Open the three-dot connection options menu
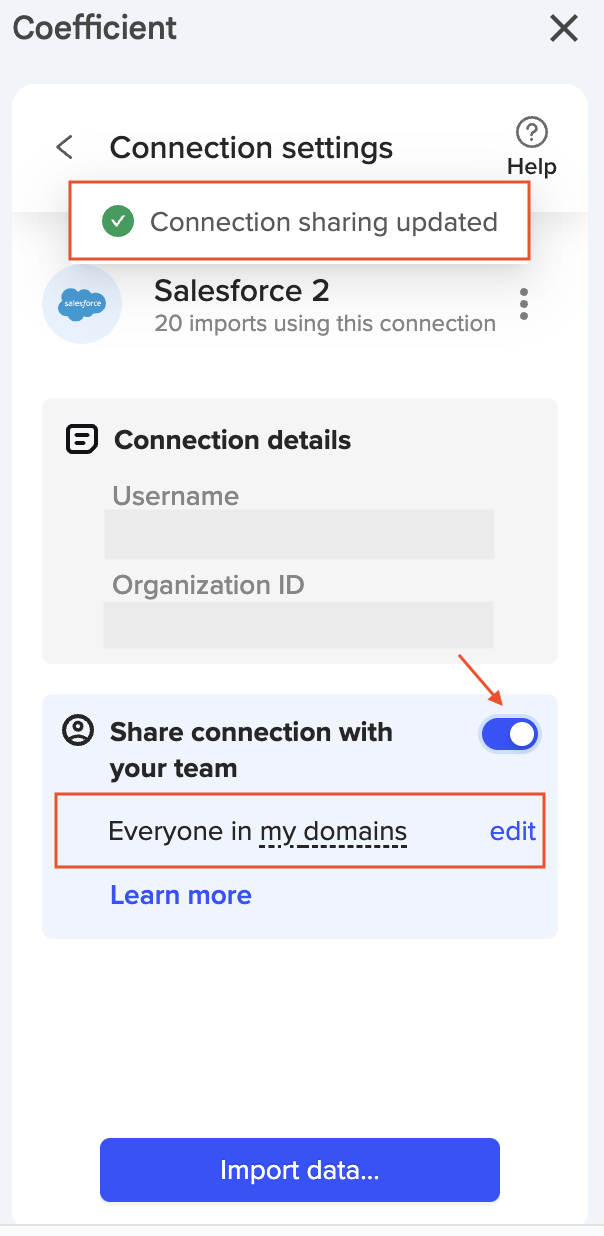This screenshot has height=1236, width=604. tap(523, 305)
